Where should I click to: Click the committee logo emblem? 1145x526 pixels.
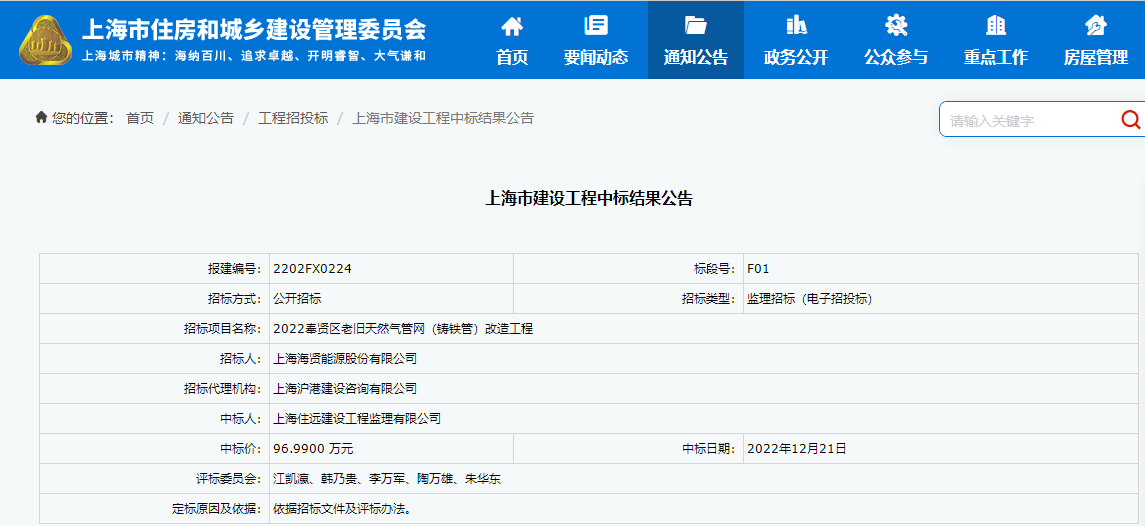coord(45,40)
